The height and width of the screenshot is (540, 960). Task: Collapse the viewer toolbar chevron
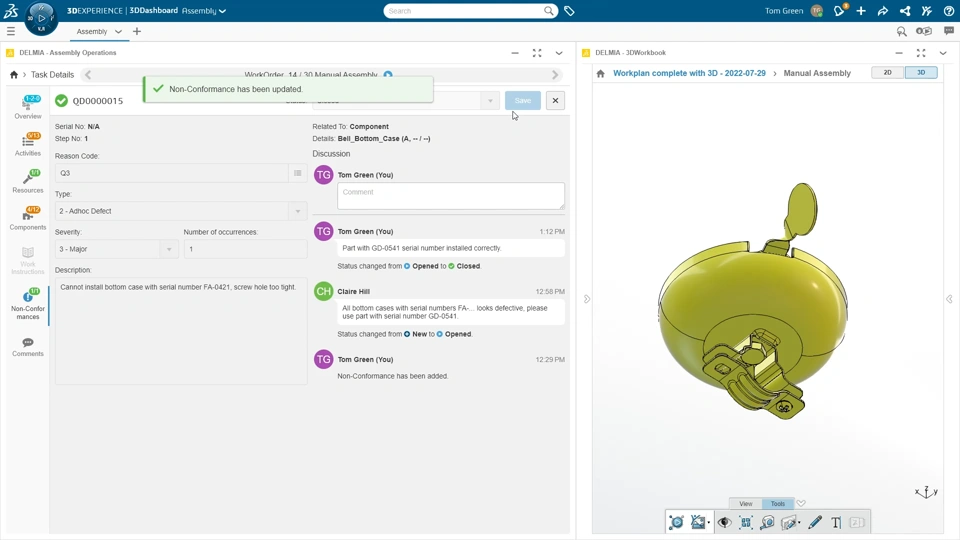[x=801, y=503]
